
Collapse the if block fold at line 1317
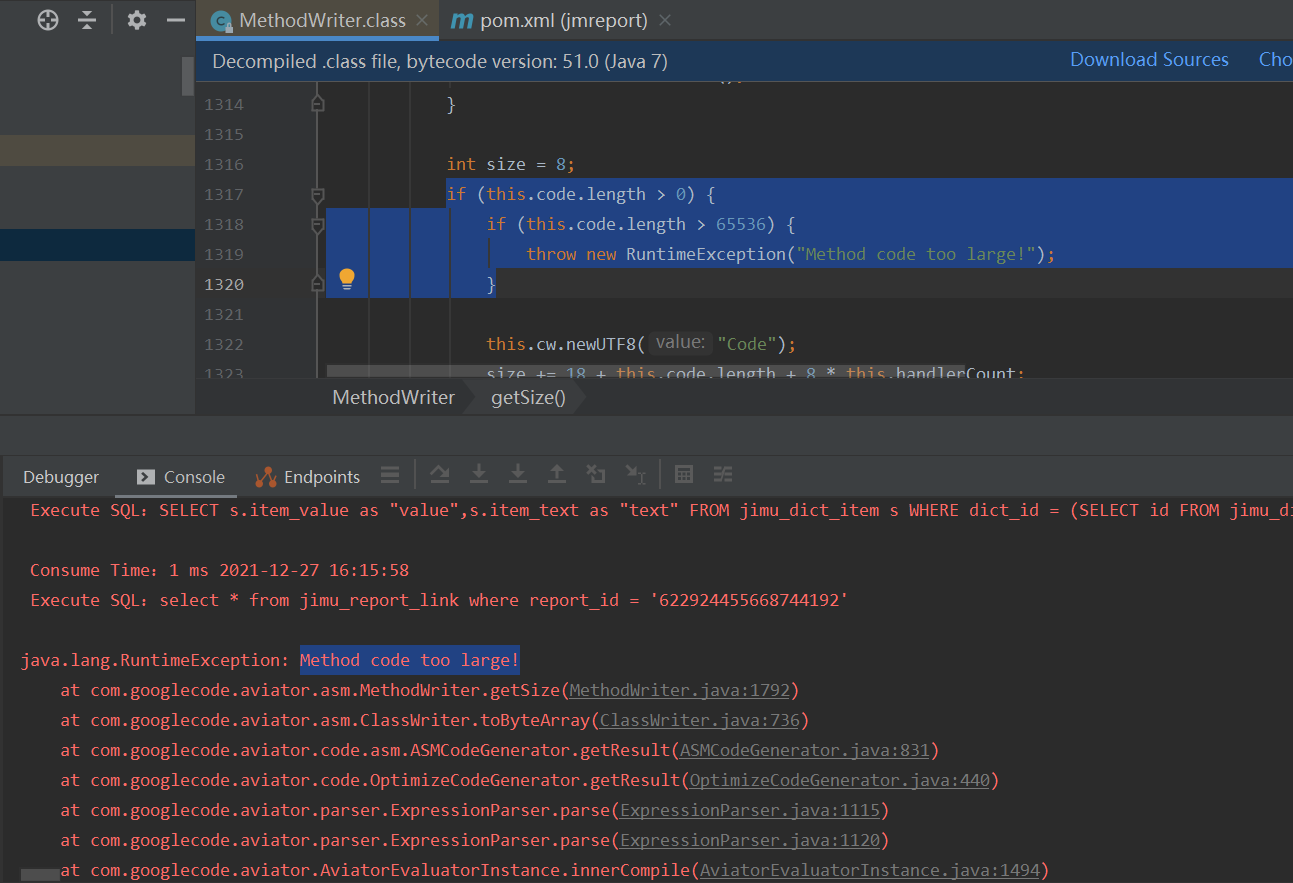click(317, 194)
